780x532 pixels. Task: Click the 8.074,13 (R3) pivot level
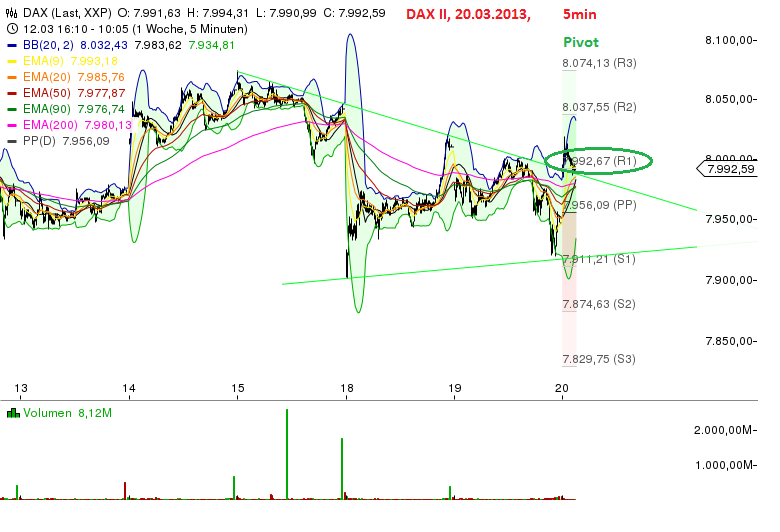[599, 63]
